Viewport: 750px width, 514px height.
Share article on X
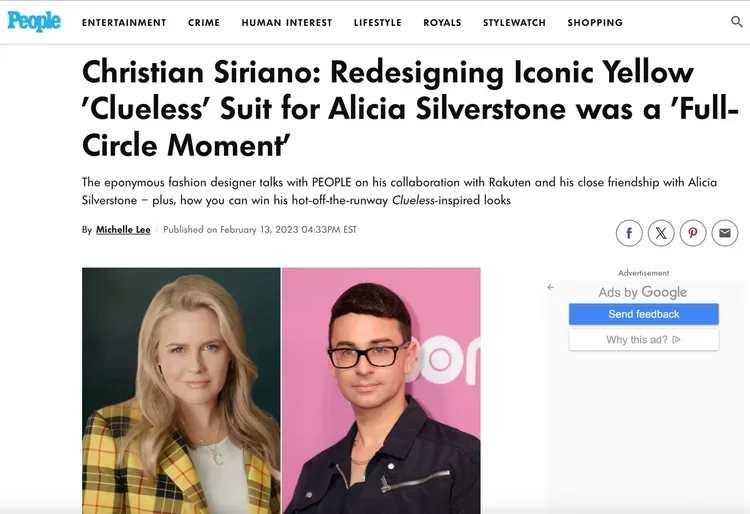click(661, 233)
